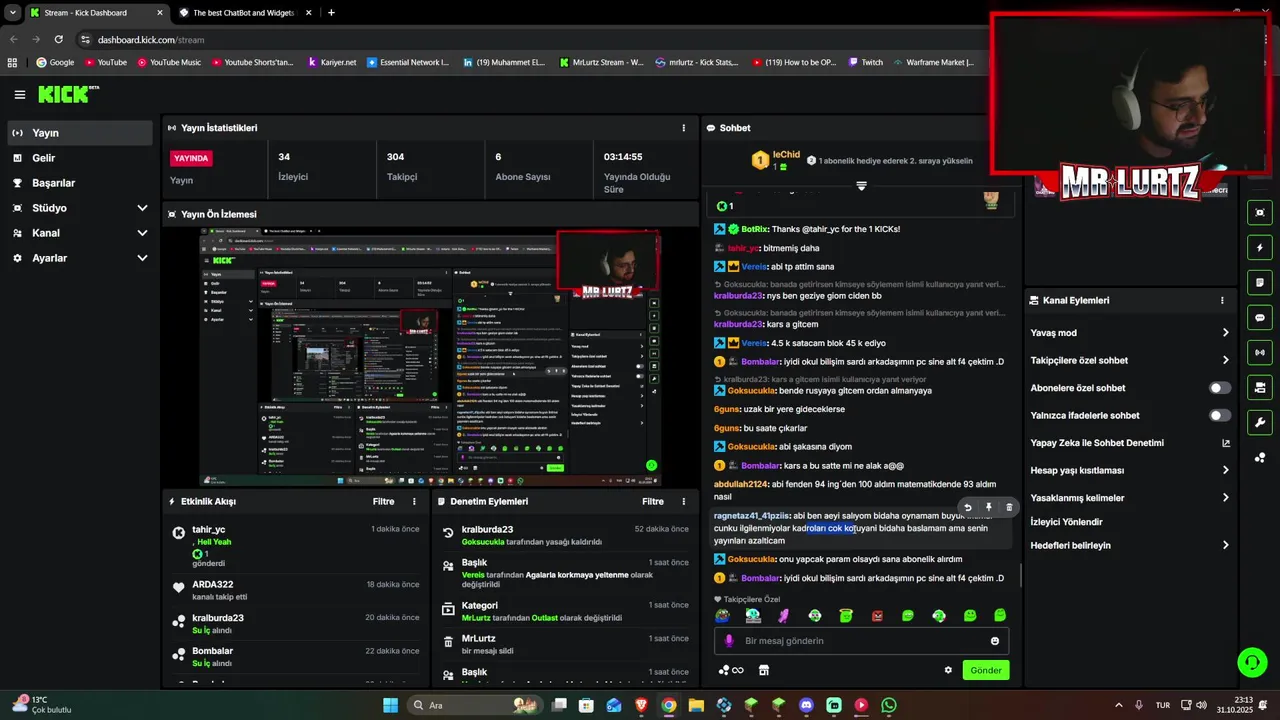Click the taskbar search box

click(x=476, y=705)
